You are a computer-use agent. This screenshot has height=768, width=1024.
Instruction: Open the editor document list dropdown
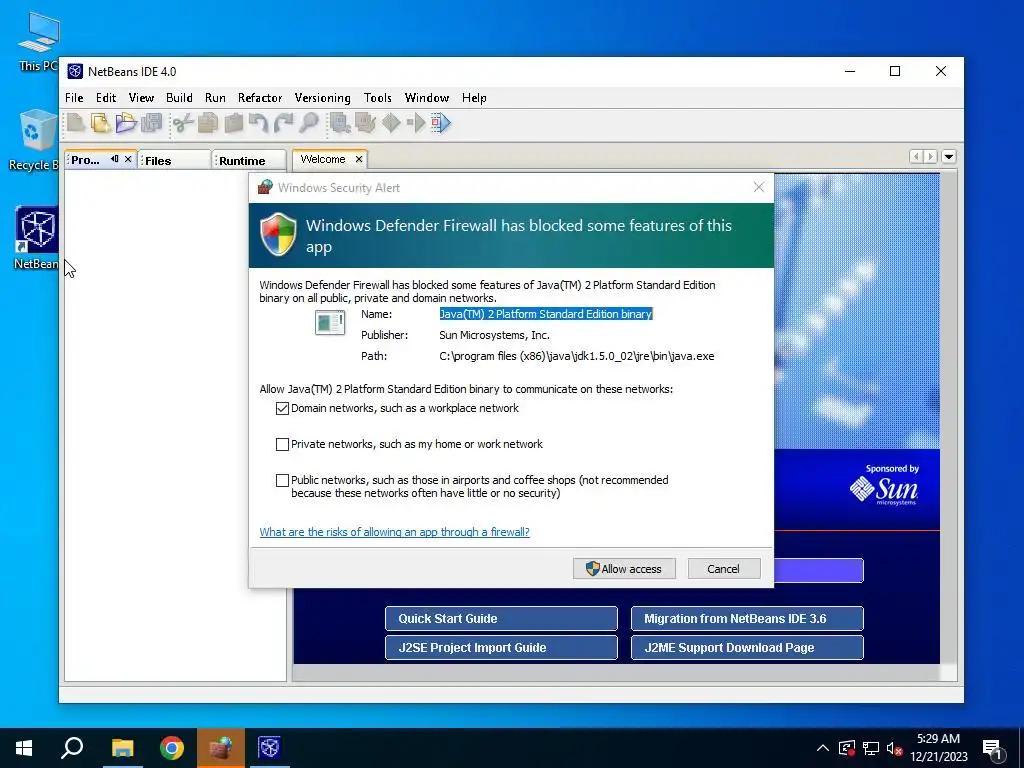tap(949, 157)
